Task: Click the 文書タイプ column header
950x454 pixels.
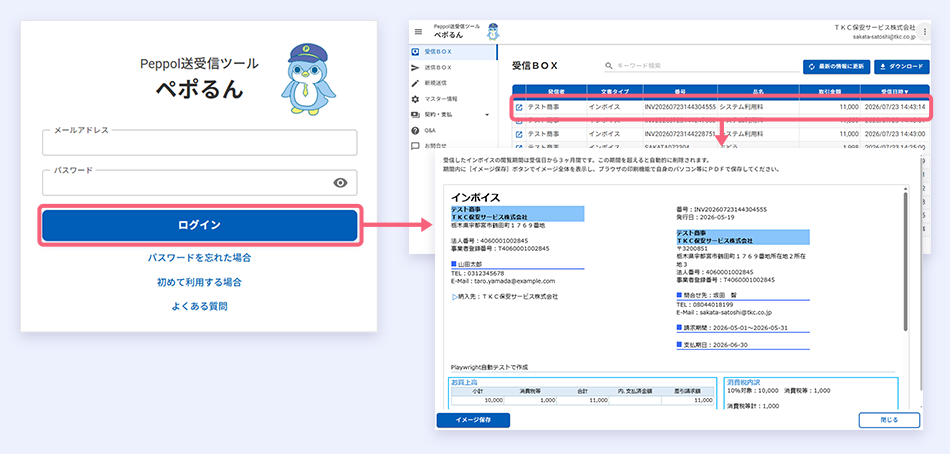Action: (614, 91)
